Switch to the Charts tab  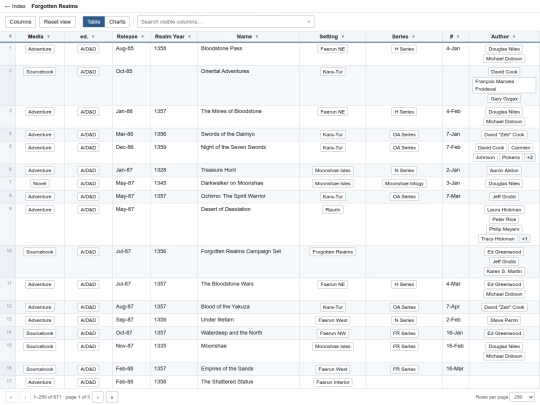(x=117, y=22)
